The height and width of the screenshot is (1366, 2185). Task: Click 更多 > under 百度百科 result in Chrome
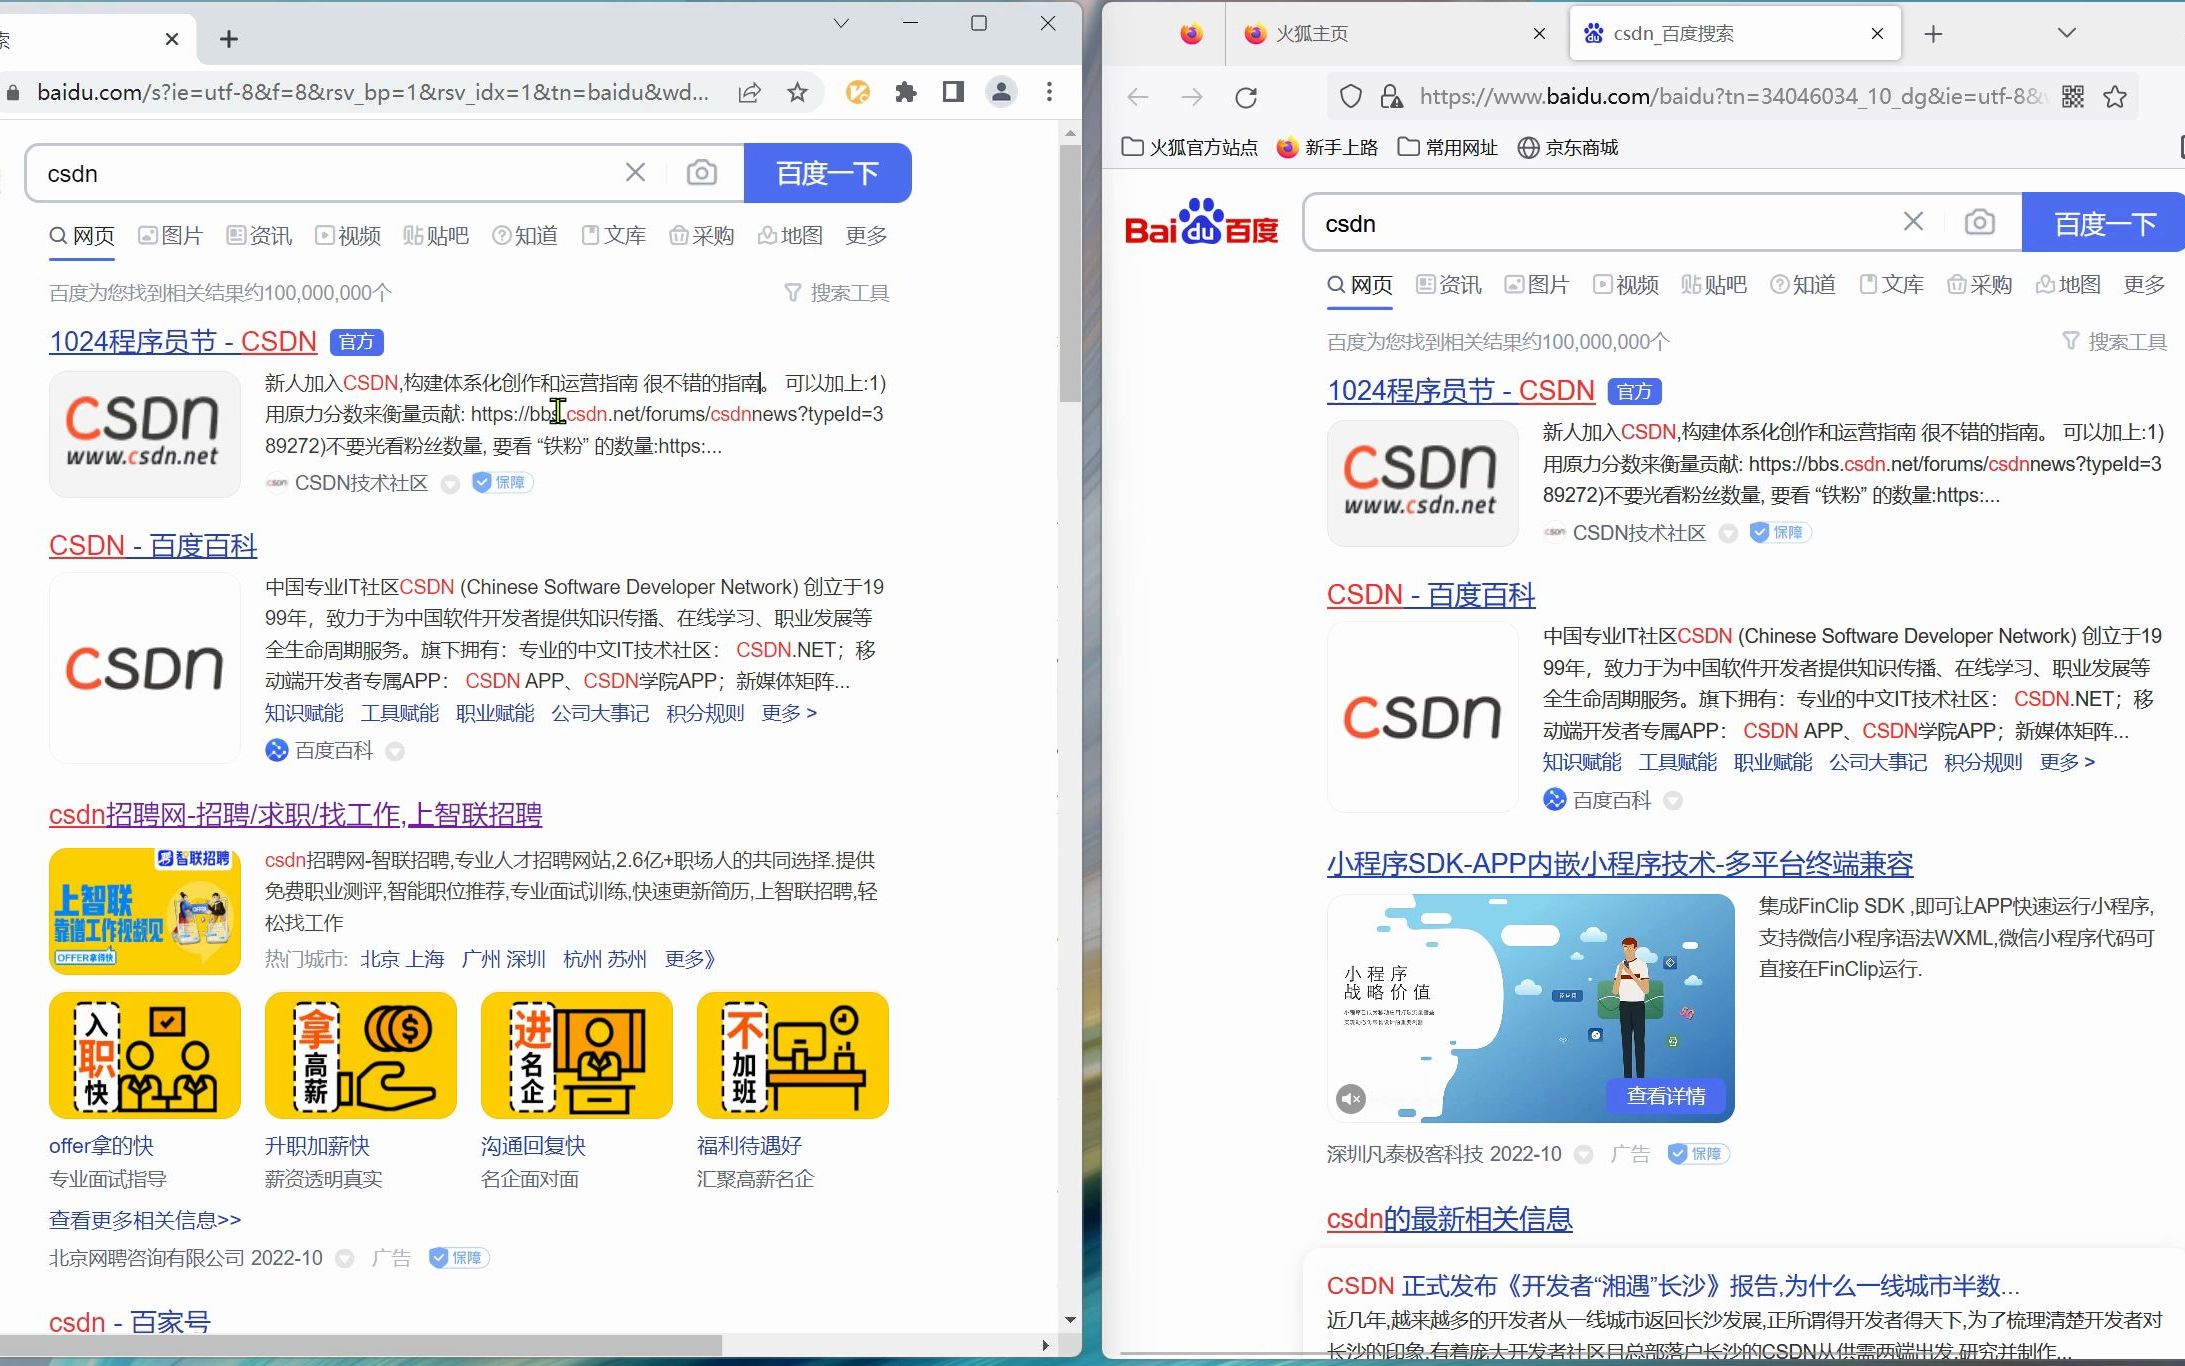(789, 713)
